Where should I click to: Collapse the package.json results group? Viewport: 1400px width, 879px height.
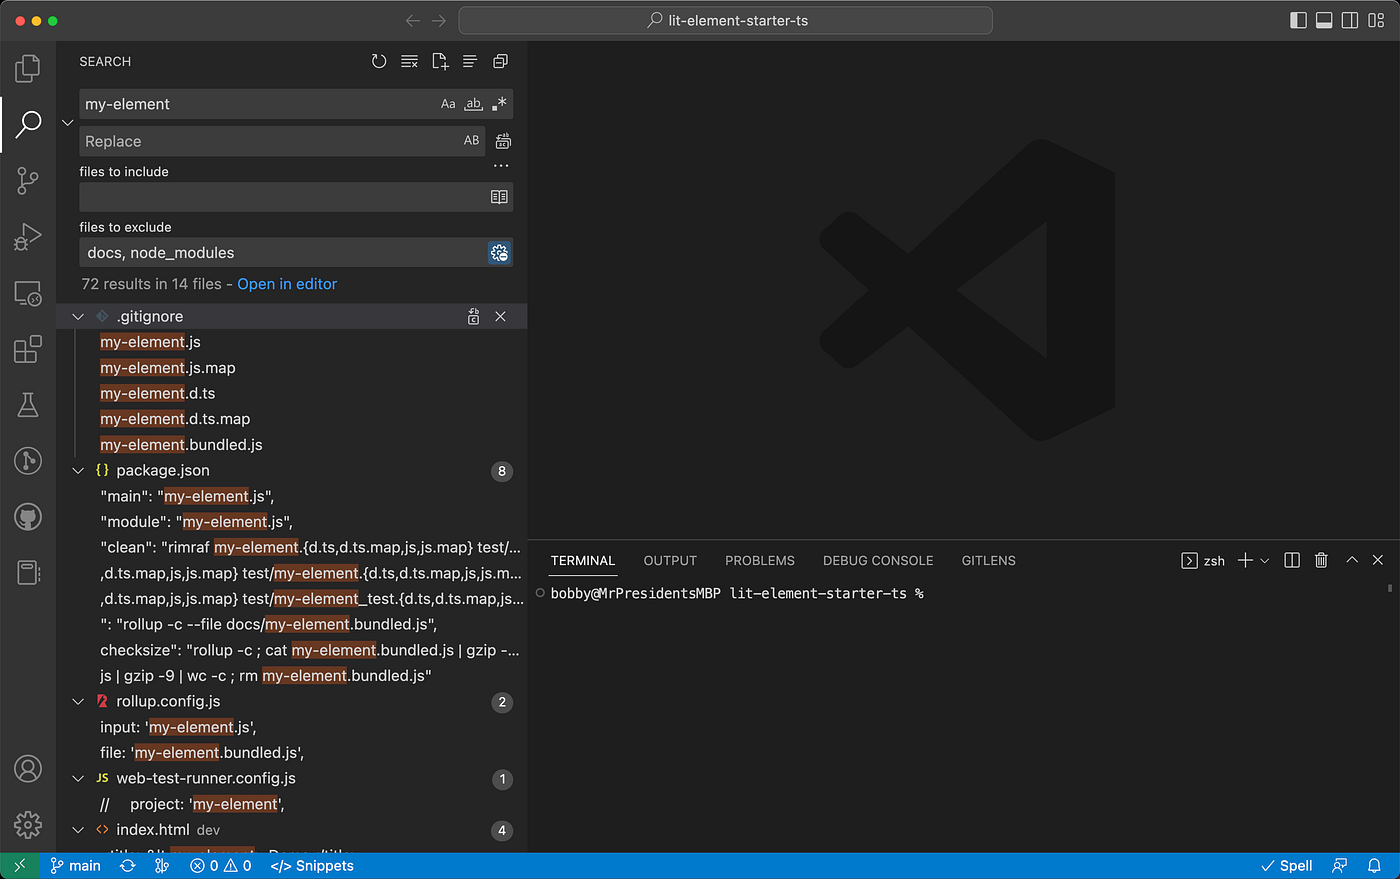click(x=78, y=470)
